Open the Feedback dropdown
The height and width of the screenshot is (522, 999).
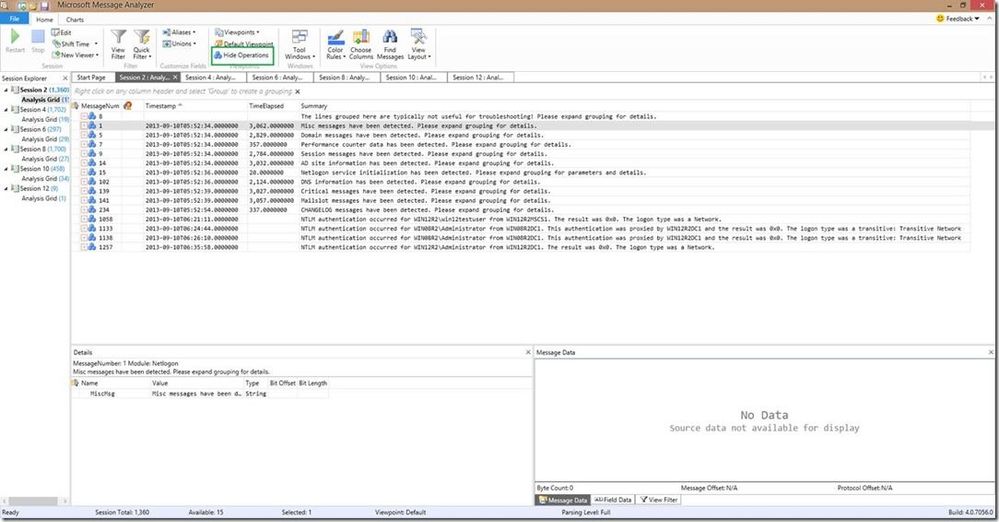(x=958, y=19)
